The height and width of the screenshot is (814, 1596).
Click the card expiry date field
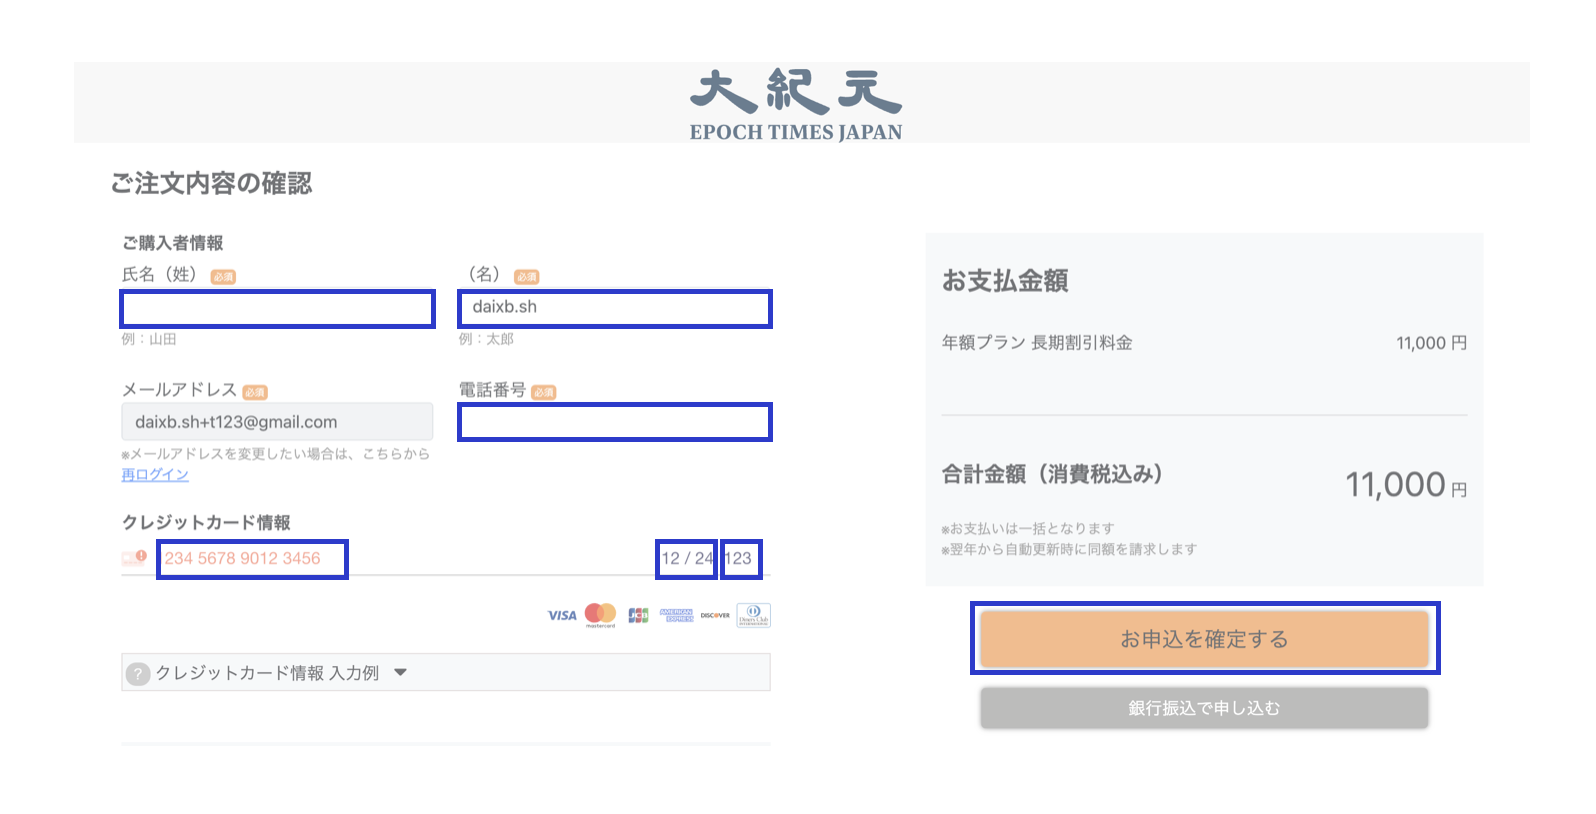tap(687, 559)
